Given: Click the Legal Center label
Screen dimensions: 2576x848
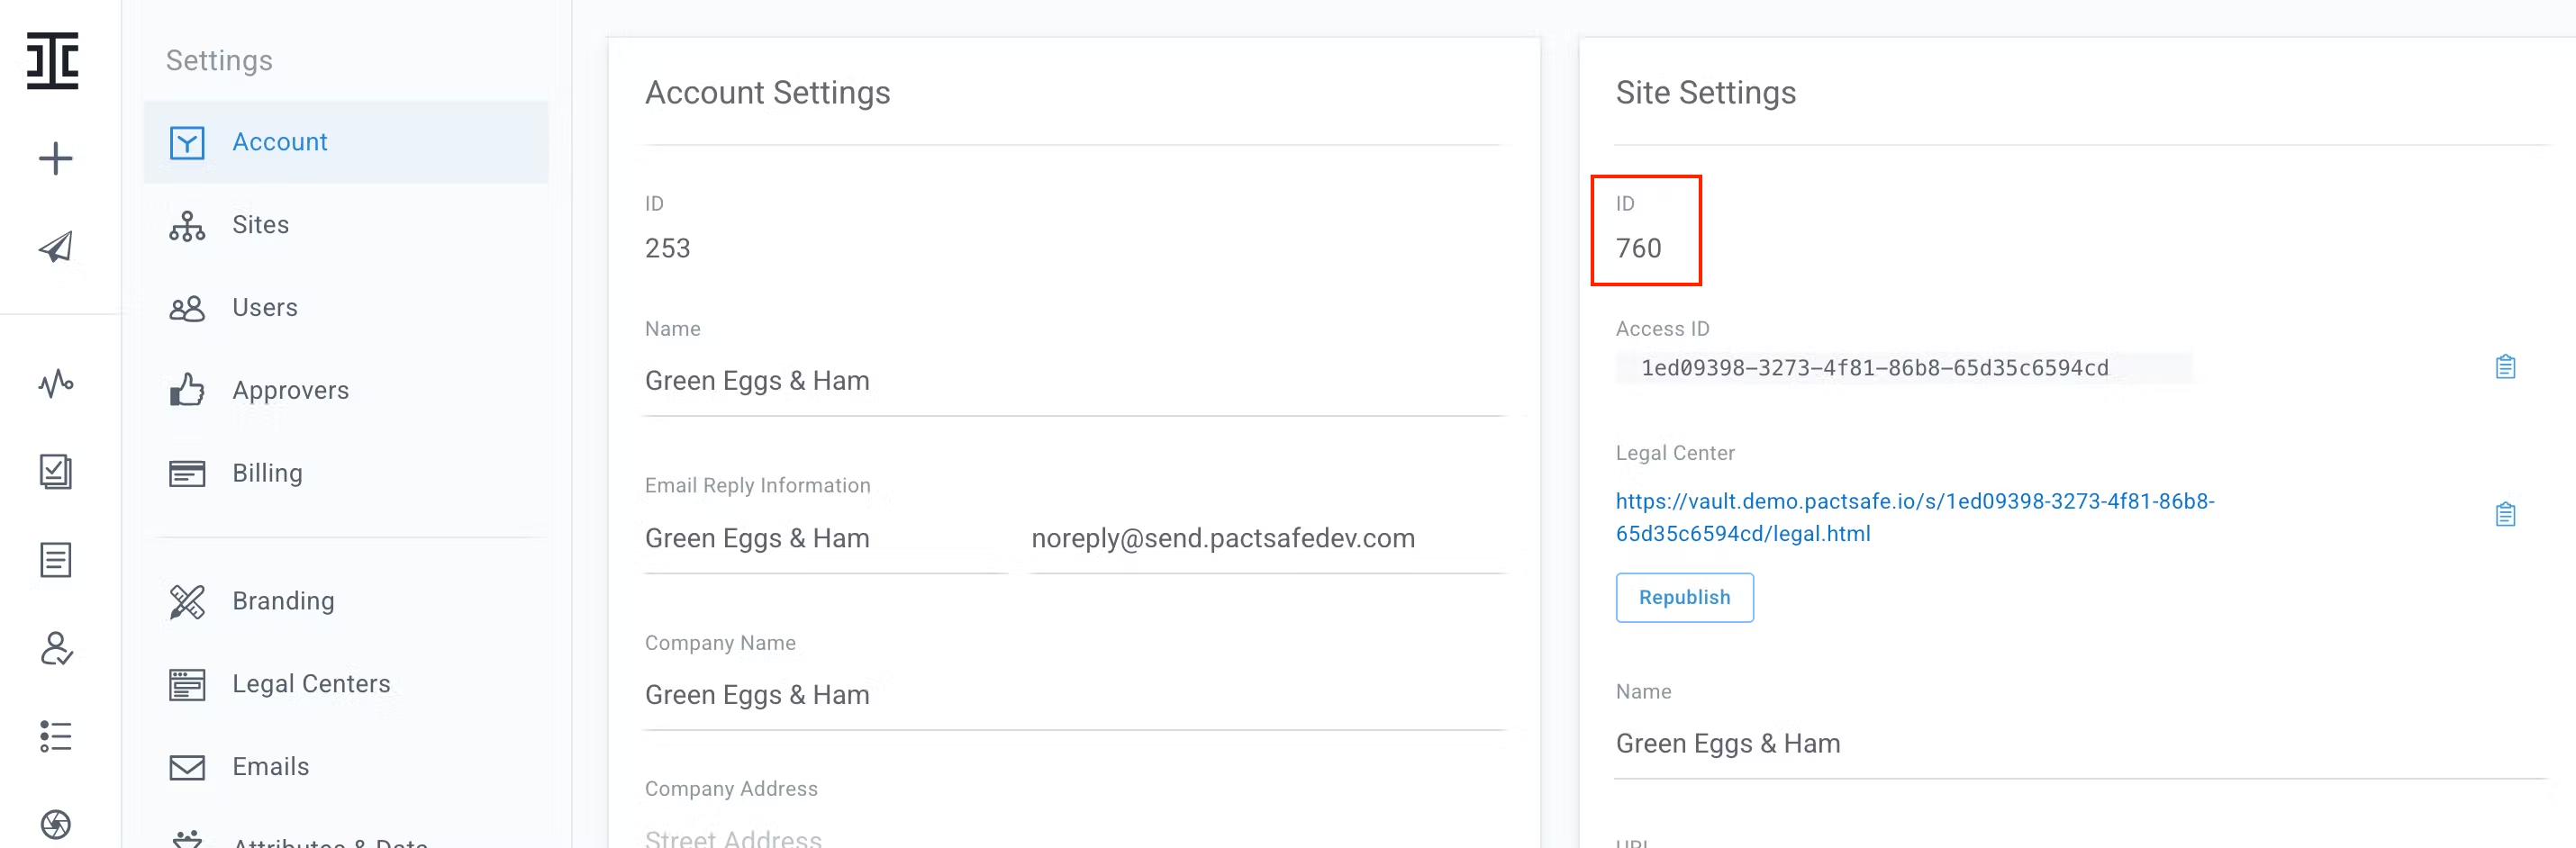Looking at the screenshot, I should [1675, 453].
